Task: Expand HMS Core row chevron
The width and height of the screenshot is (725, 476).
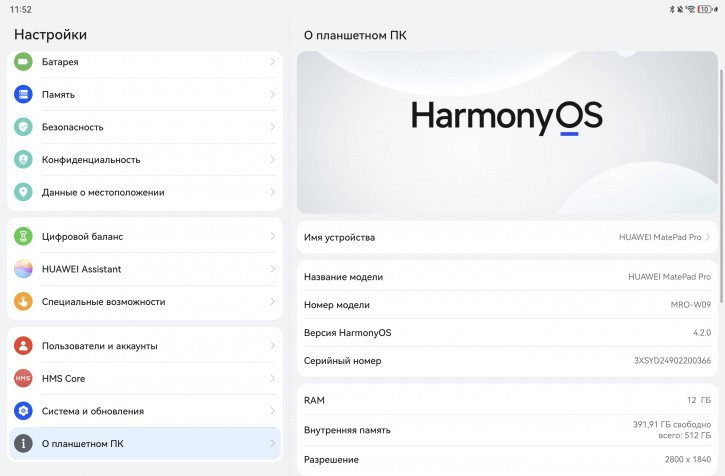Action: click(x=272, y=378)
